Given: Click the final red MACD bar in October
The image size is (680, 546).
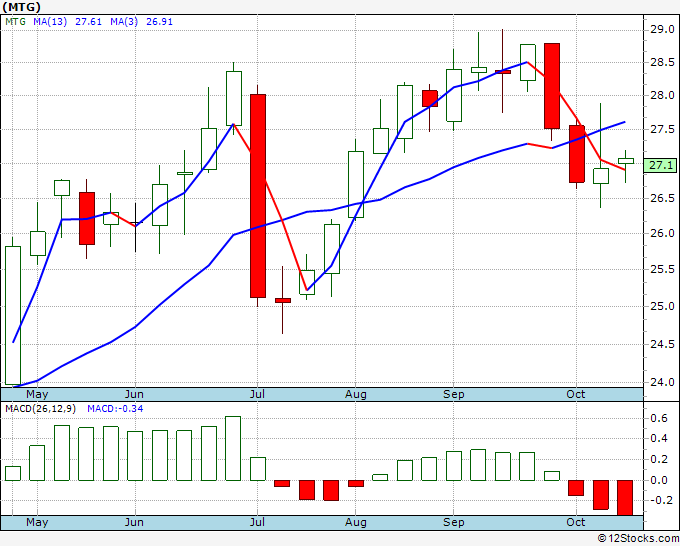Looking at the screenshot, I should tap(625, 497).
